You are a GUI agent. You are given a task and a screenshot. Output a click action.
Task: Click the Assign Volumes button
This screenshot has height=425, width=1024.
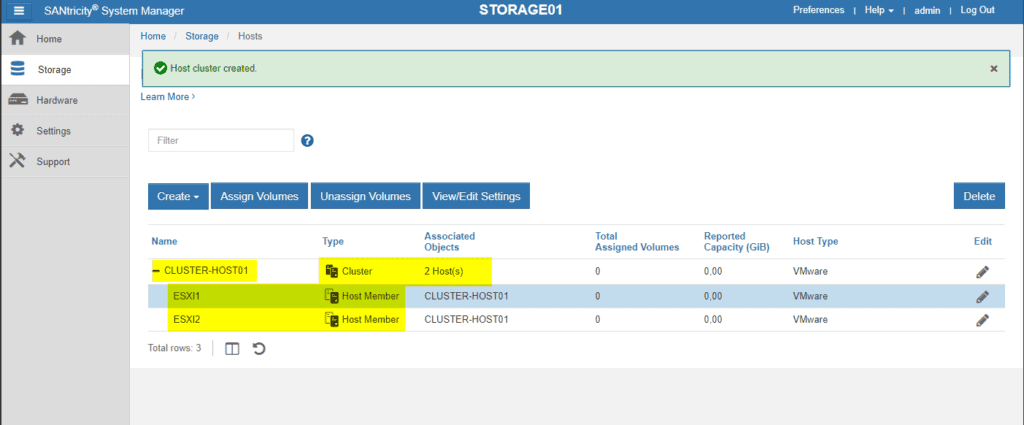pos(259,197)
